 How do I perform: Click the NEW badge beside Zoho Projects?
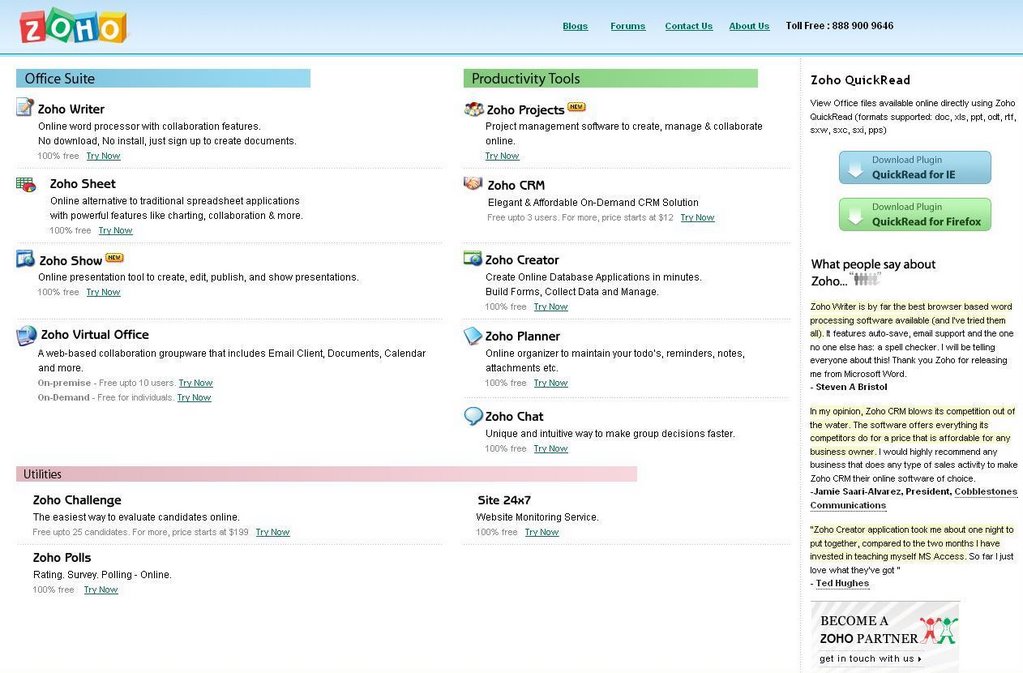[x=576, y=107]
